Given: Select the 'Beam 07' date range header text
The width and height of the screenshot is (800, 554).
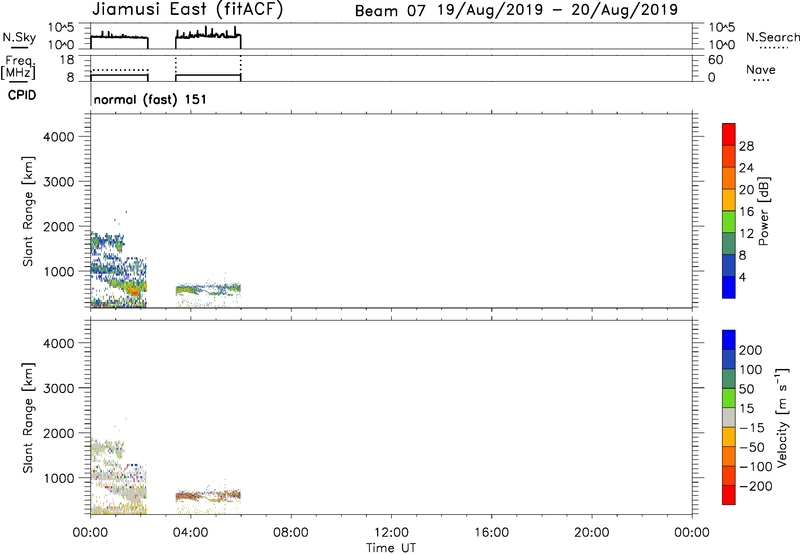Looking at the screenshot, I should pyautogui.click(x=516, y=10).
